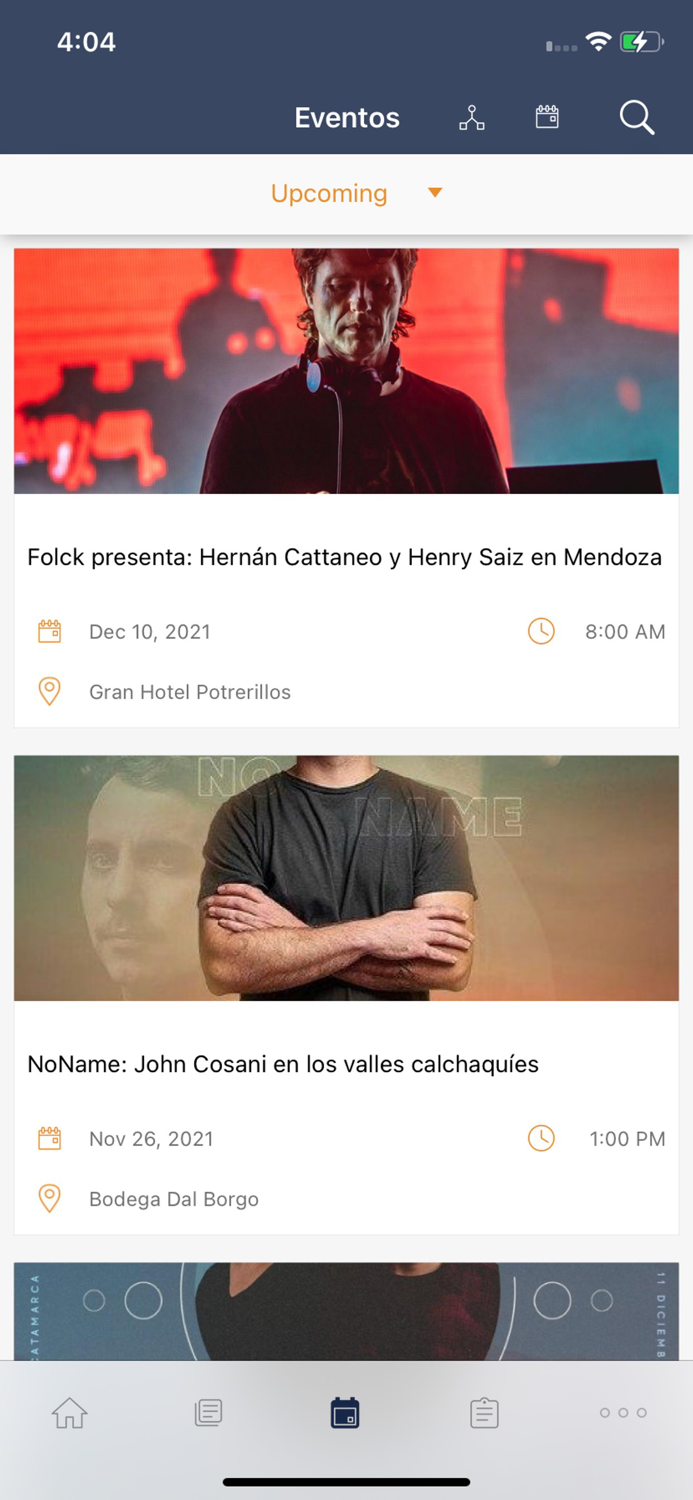Viewport: 693px width, 1500px height.
Task: Open the search magnifier icon
Action: point(636,118)
